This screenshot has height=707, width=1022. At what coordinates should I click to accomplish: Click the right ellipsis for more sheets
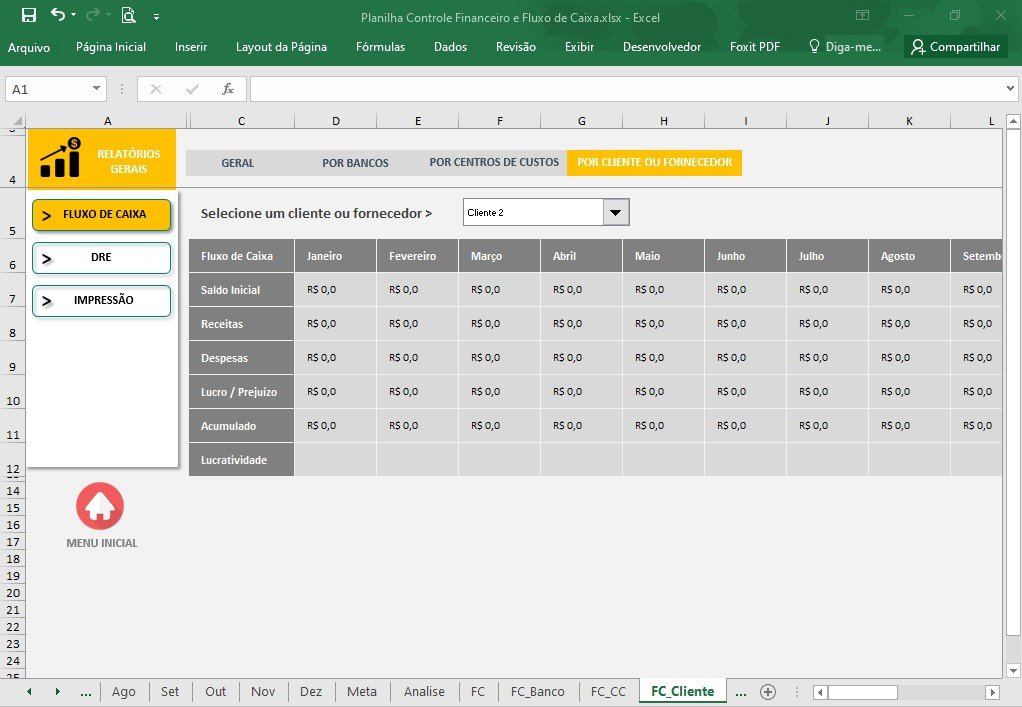[740, 692]
